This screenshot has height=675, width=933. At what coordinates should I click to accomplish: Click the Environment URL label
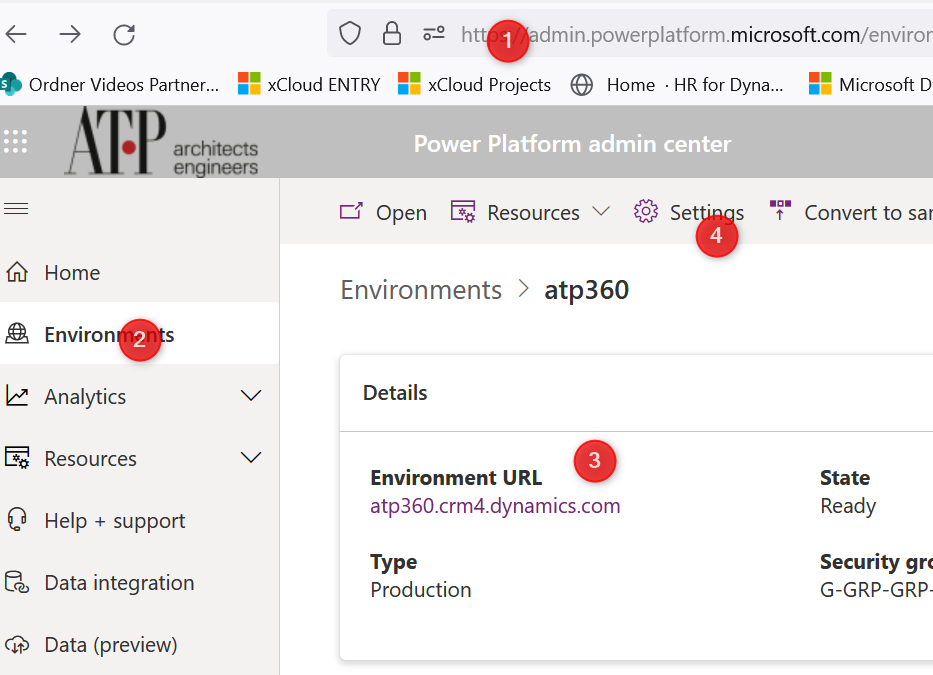tap(456, 477)
